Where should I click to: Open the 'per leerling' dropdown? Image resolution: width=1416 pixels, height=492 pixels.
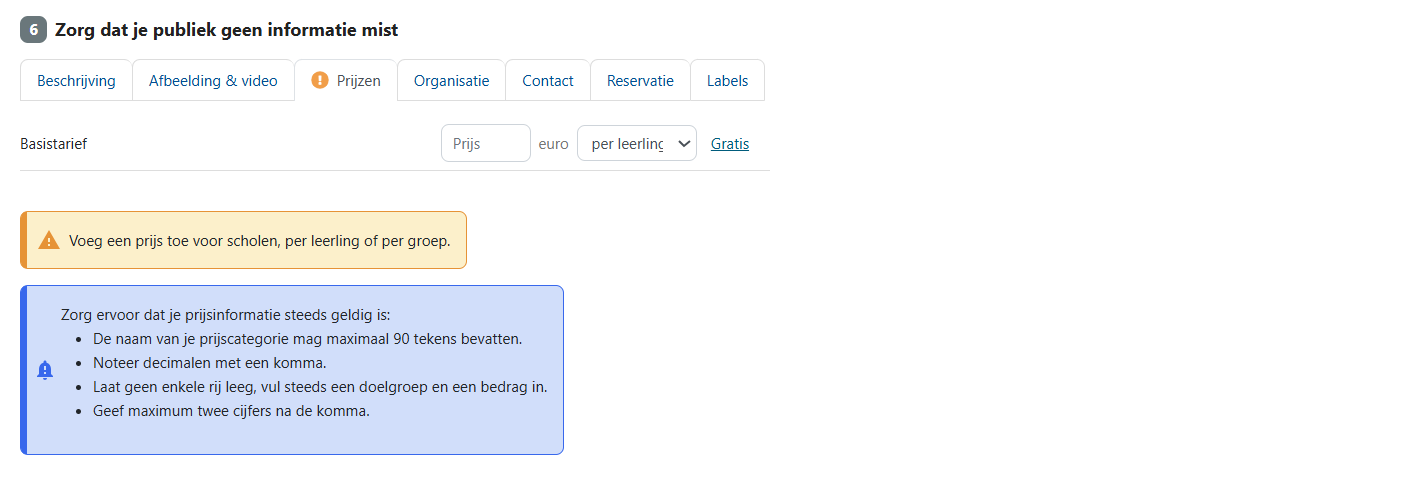point(628,144)
